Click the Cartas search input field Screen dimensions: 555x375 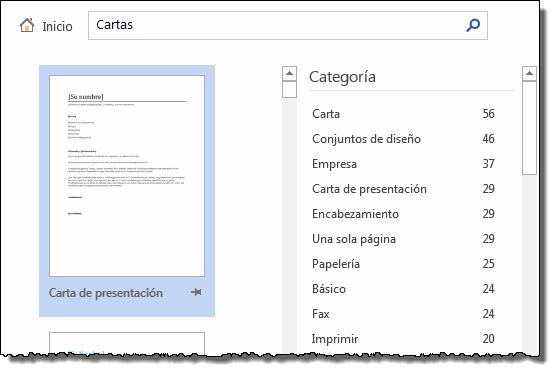click(x=288, y=25)
